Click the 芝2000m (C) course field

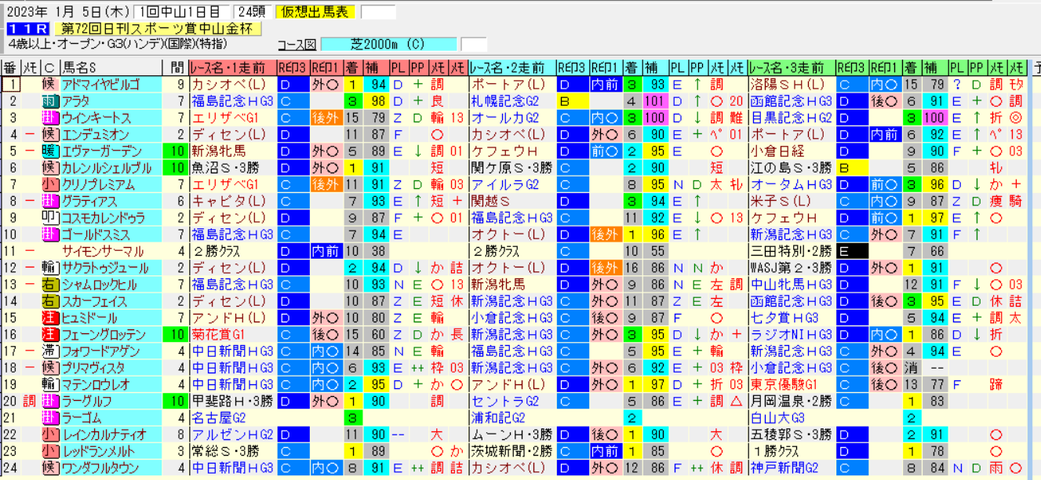(389, 45)
